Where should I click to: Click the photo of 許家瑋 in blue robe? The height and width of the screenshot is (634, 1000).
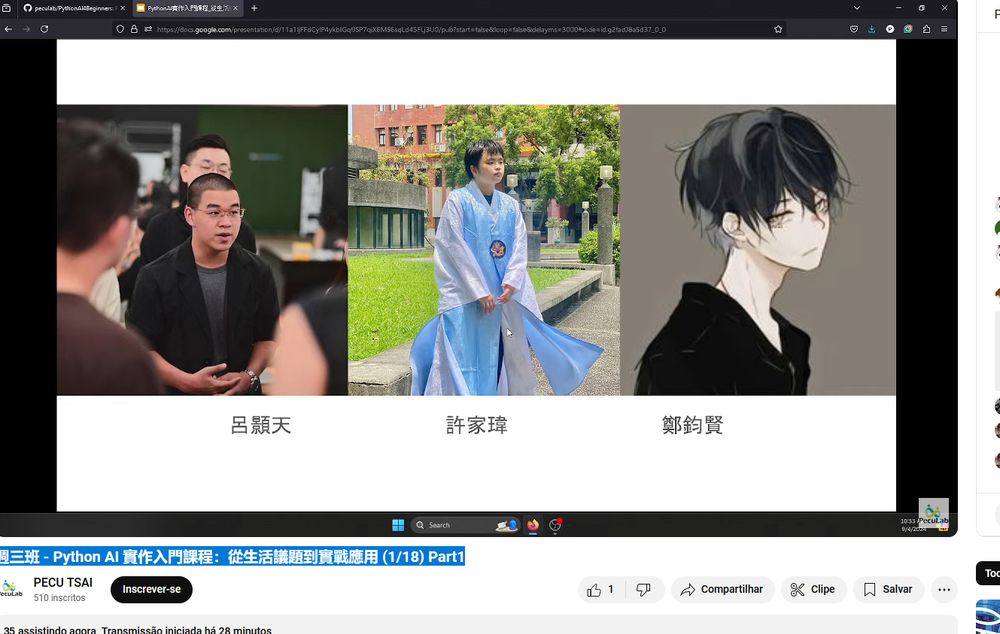click(484, 250)
